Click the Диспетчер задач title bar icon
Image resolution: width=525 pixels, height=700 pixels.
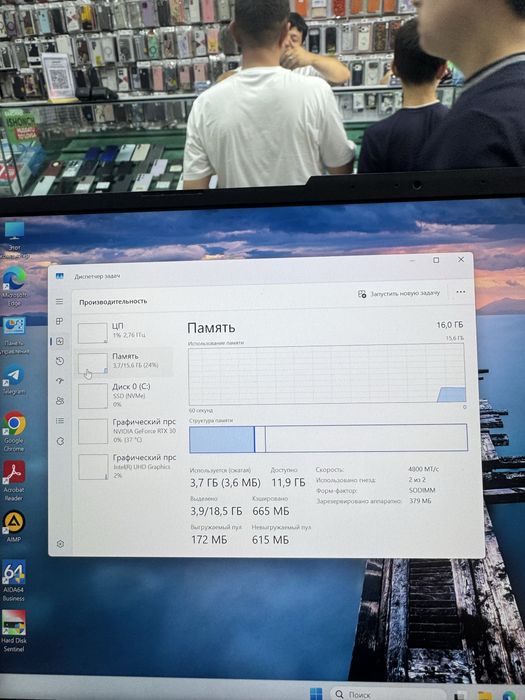(60, 276)
